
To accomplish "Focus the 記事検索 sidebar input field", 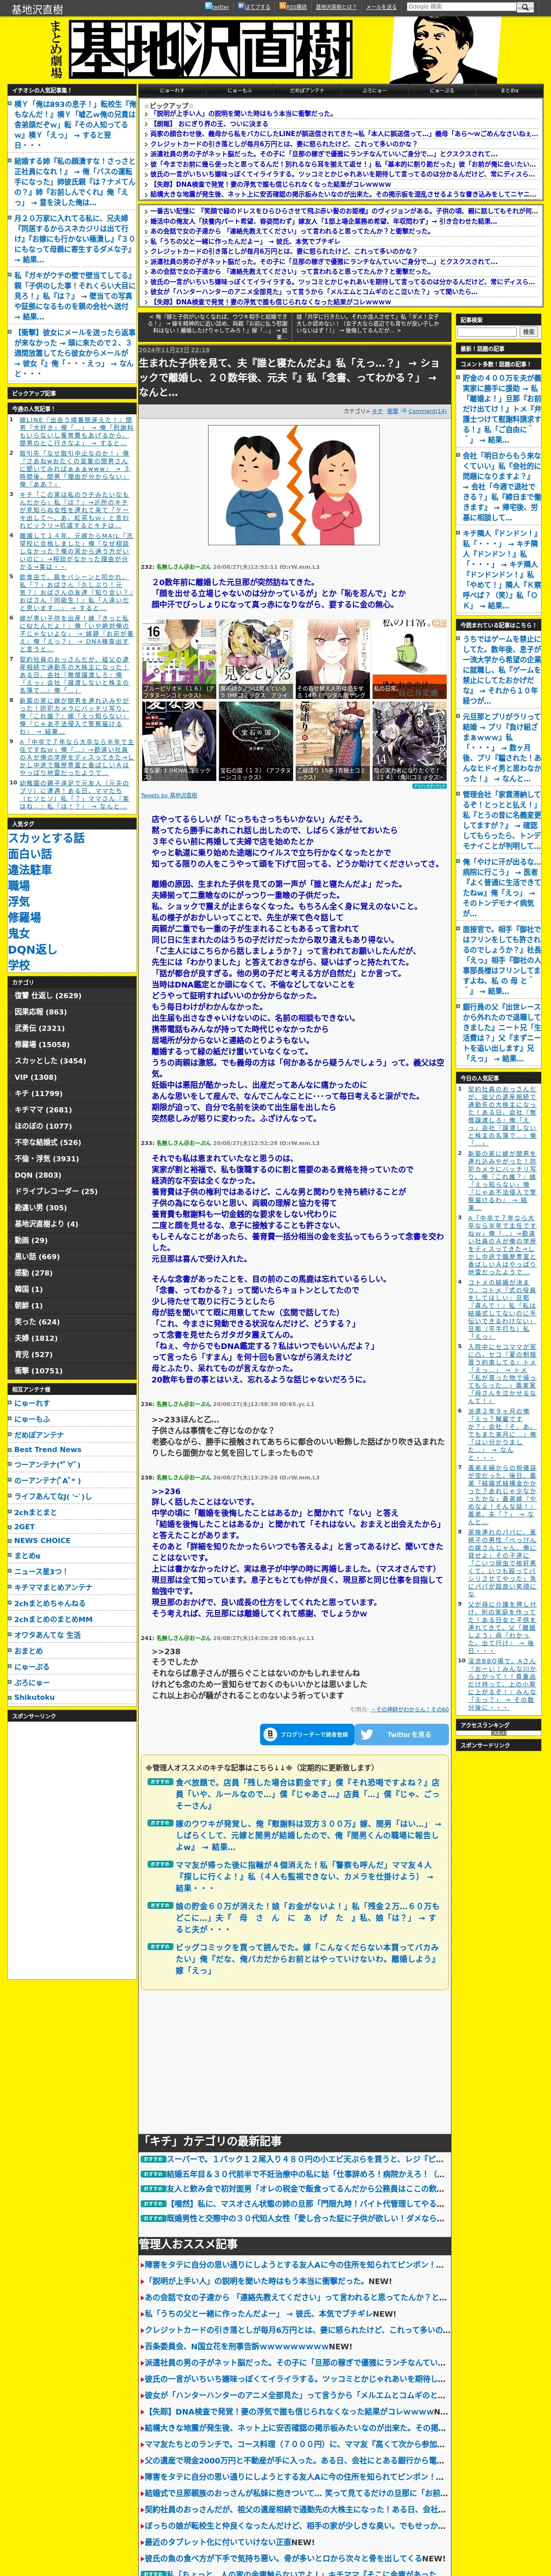I will click(487, 331).
